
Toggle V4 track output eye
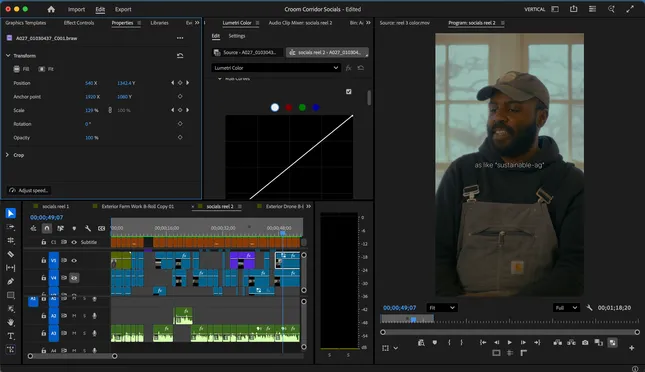[x=74, y=278]
